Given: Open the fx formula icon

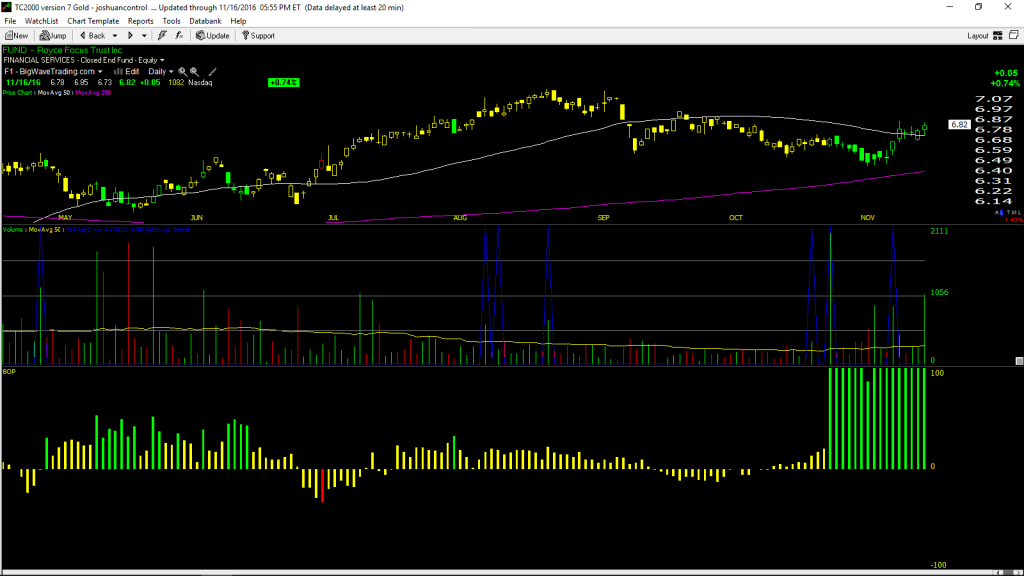Looking at the screenshot, I should pos(179,36).
